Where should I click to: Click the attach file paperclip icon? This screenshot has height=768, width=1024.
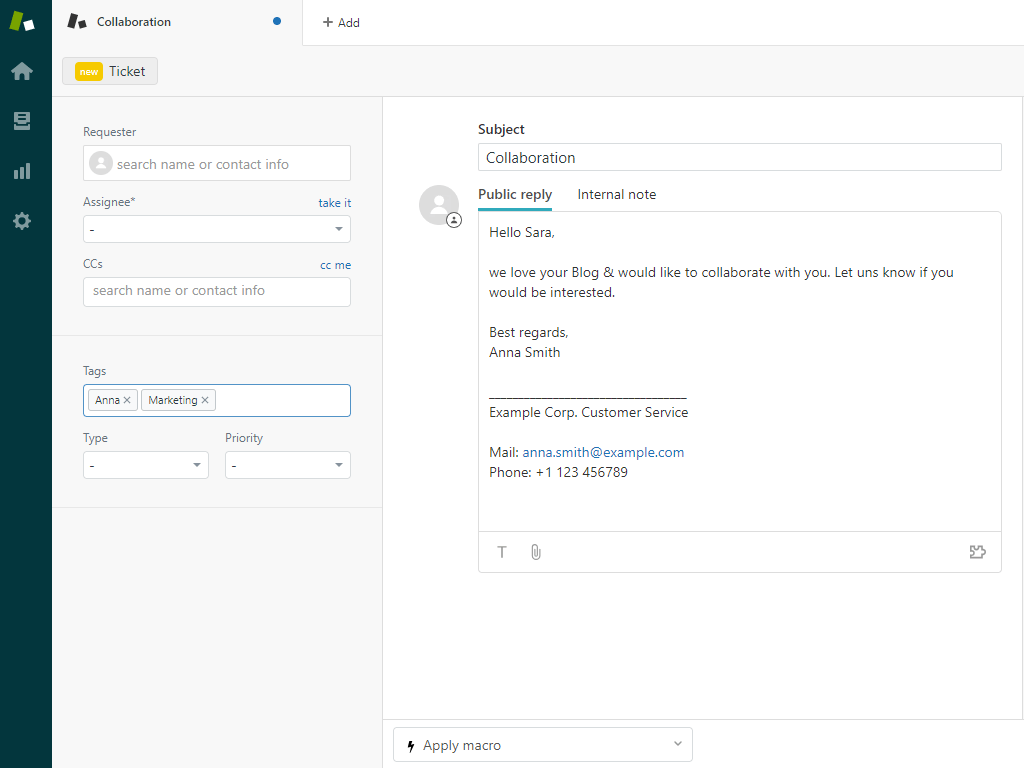coord(536,552)
